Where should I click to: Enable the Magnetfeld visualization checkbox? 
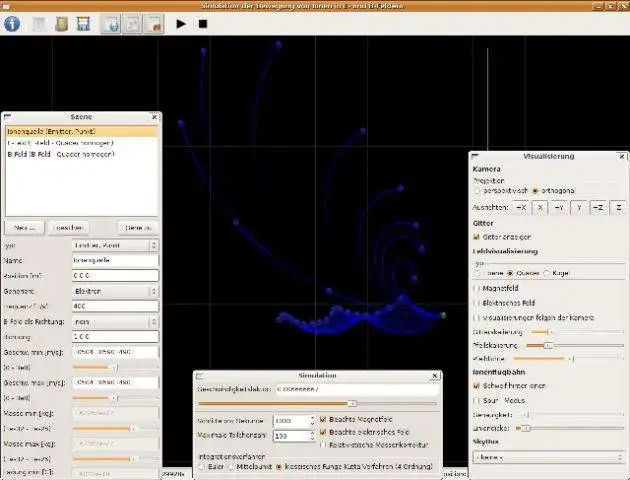pyautogui.click(x=477, y=287)
